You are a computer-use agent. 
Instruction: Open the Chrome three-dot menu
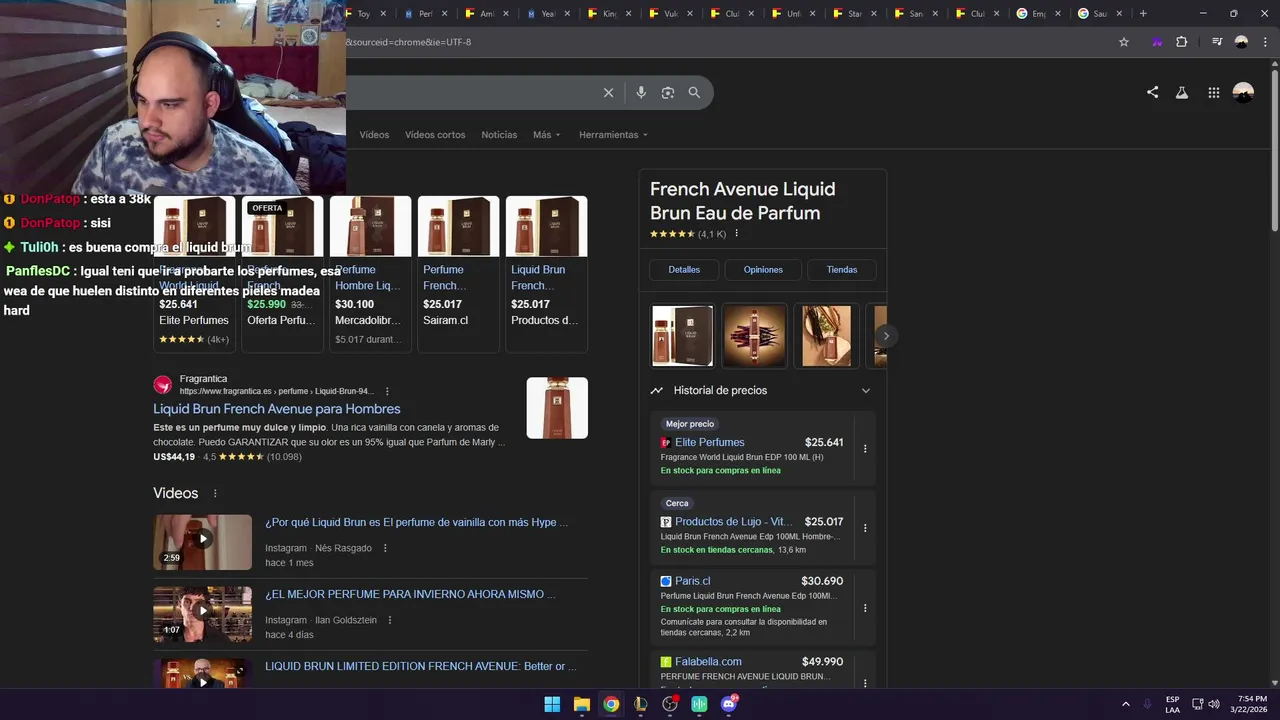click(x=1265, y=42)
